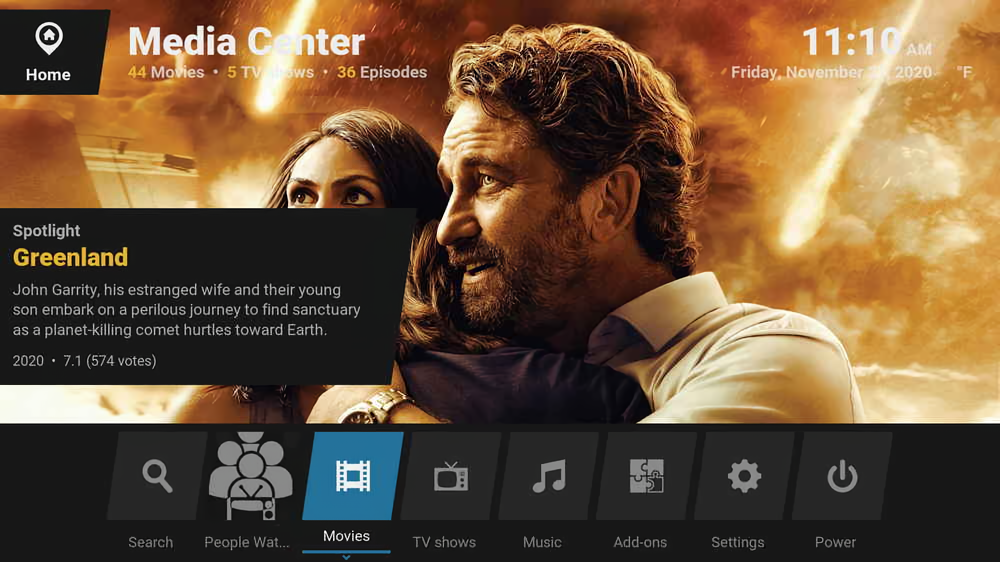Image resolution: width=1000 pixels, height=562 pixels.
Task: Click the Greenland plot description text
Action: click(187, 310)
